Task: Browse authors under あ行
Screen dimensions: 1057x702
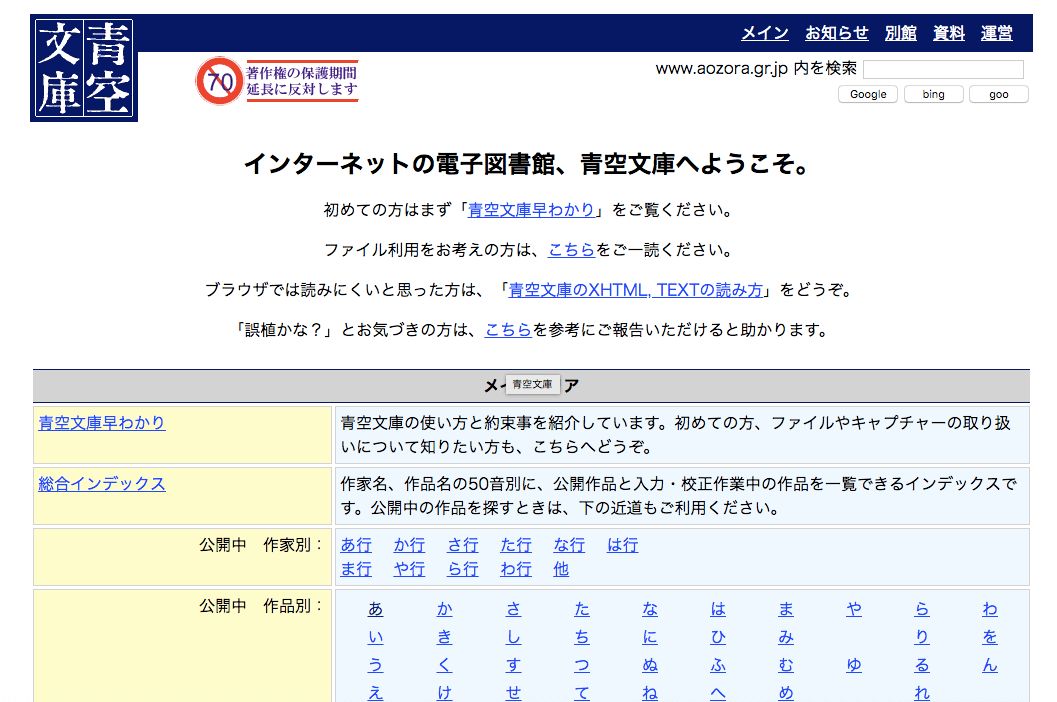Action: pyautogui.click(x=356, y=545)
